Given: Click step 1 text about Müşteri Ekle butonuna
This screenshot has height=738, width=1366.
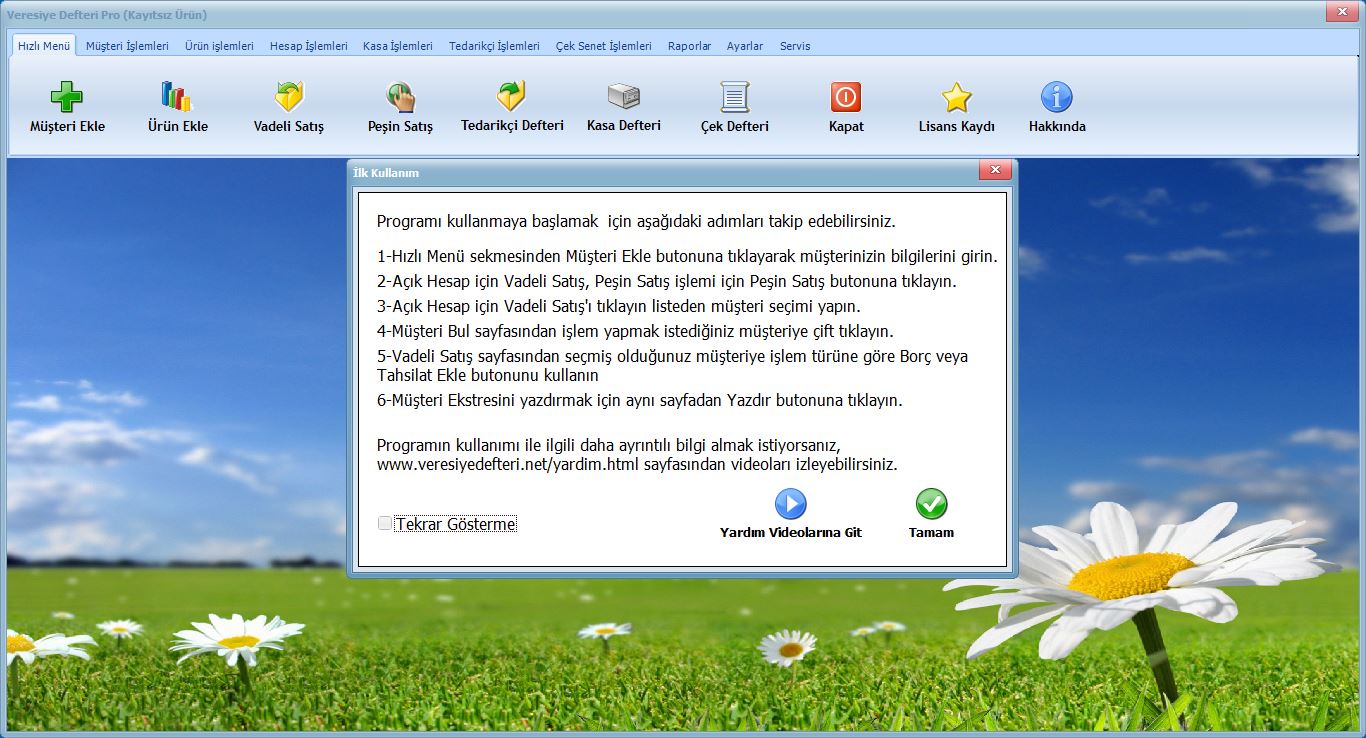Looking at the screenshot, I should [x=687, y=256].
